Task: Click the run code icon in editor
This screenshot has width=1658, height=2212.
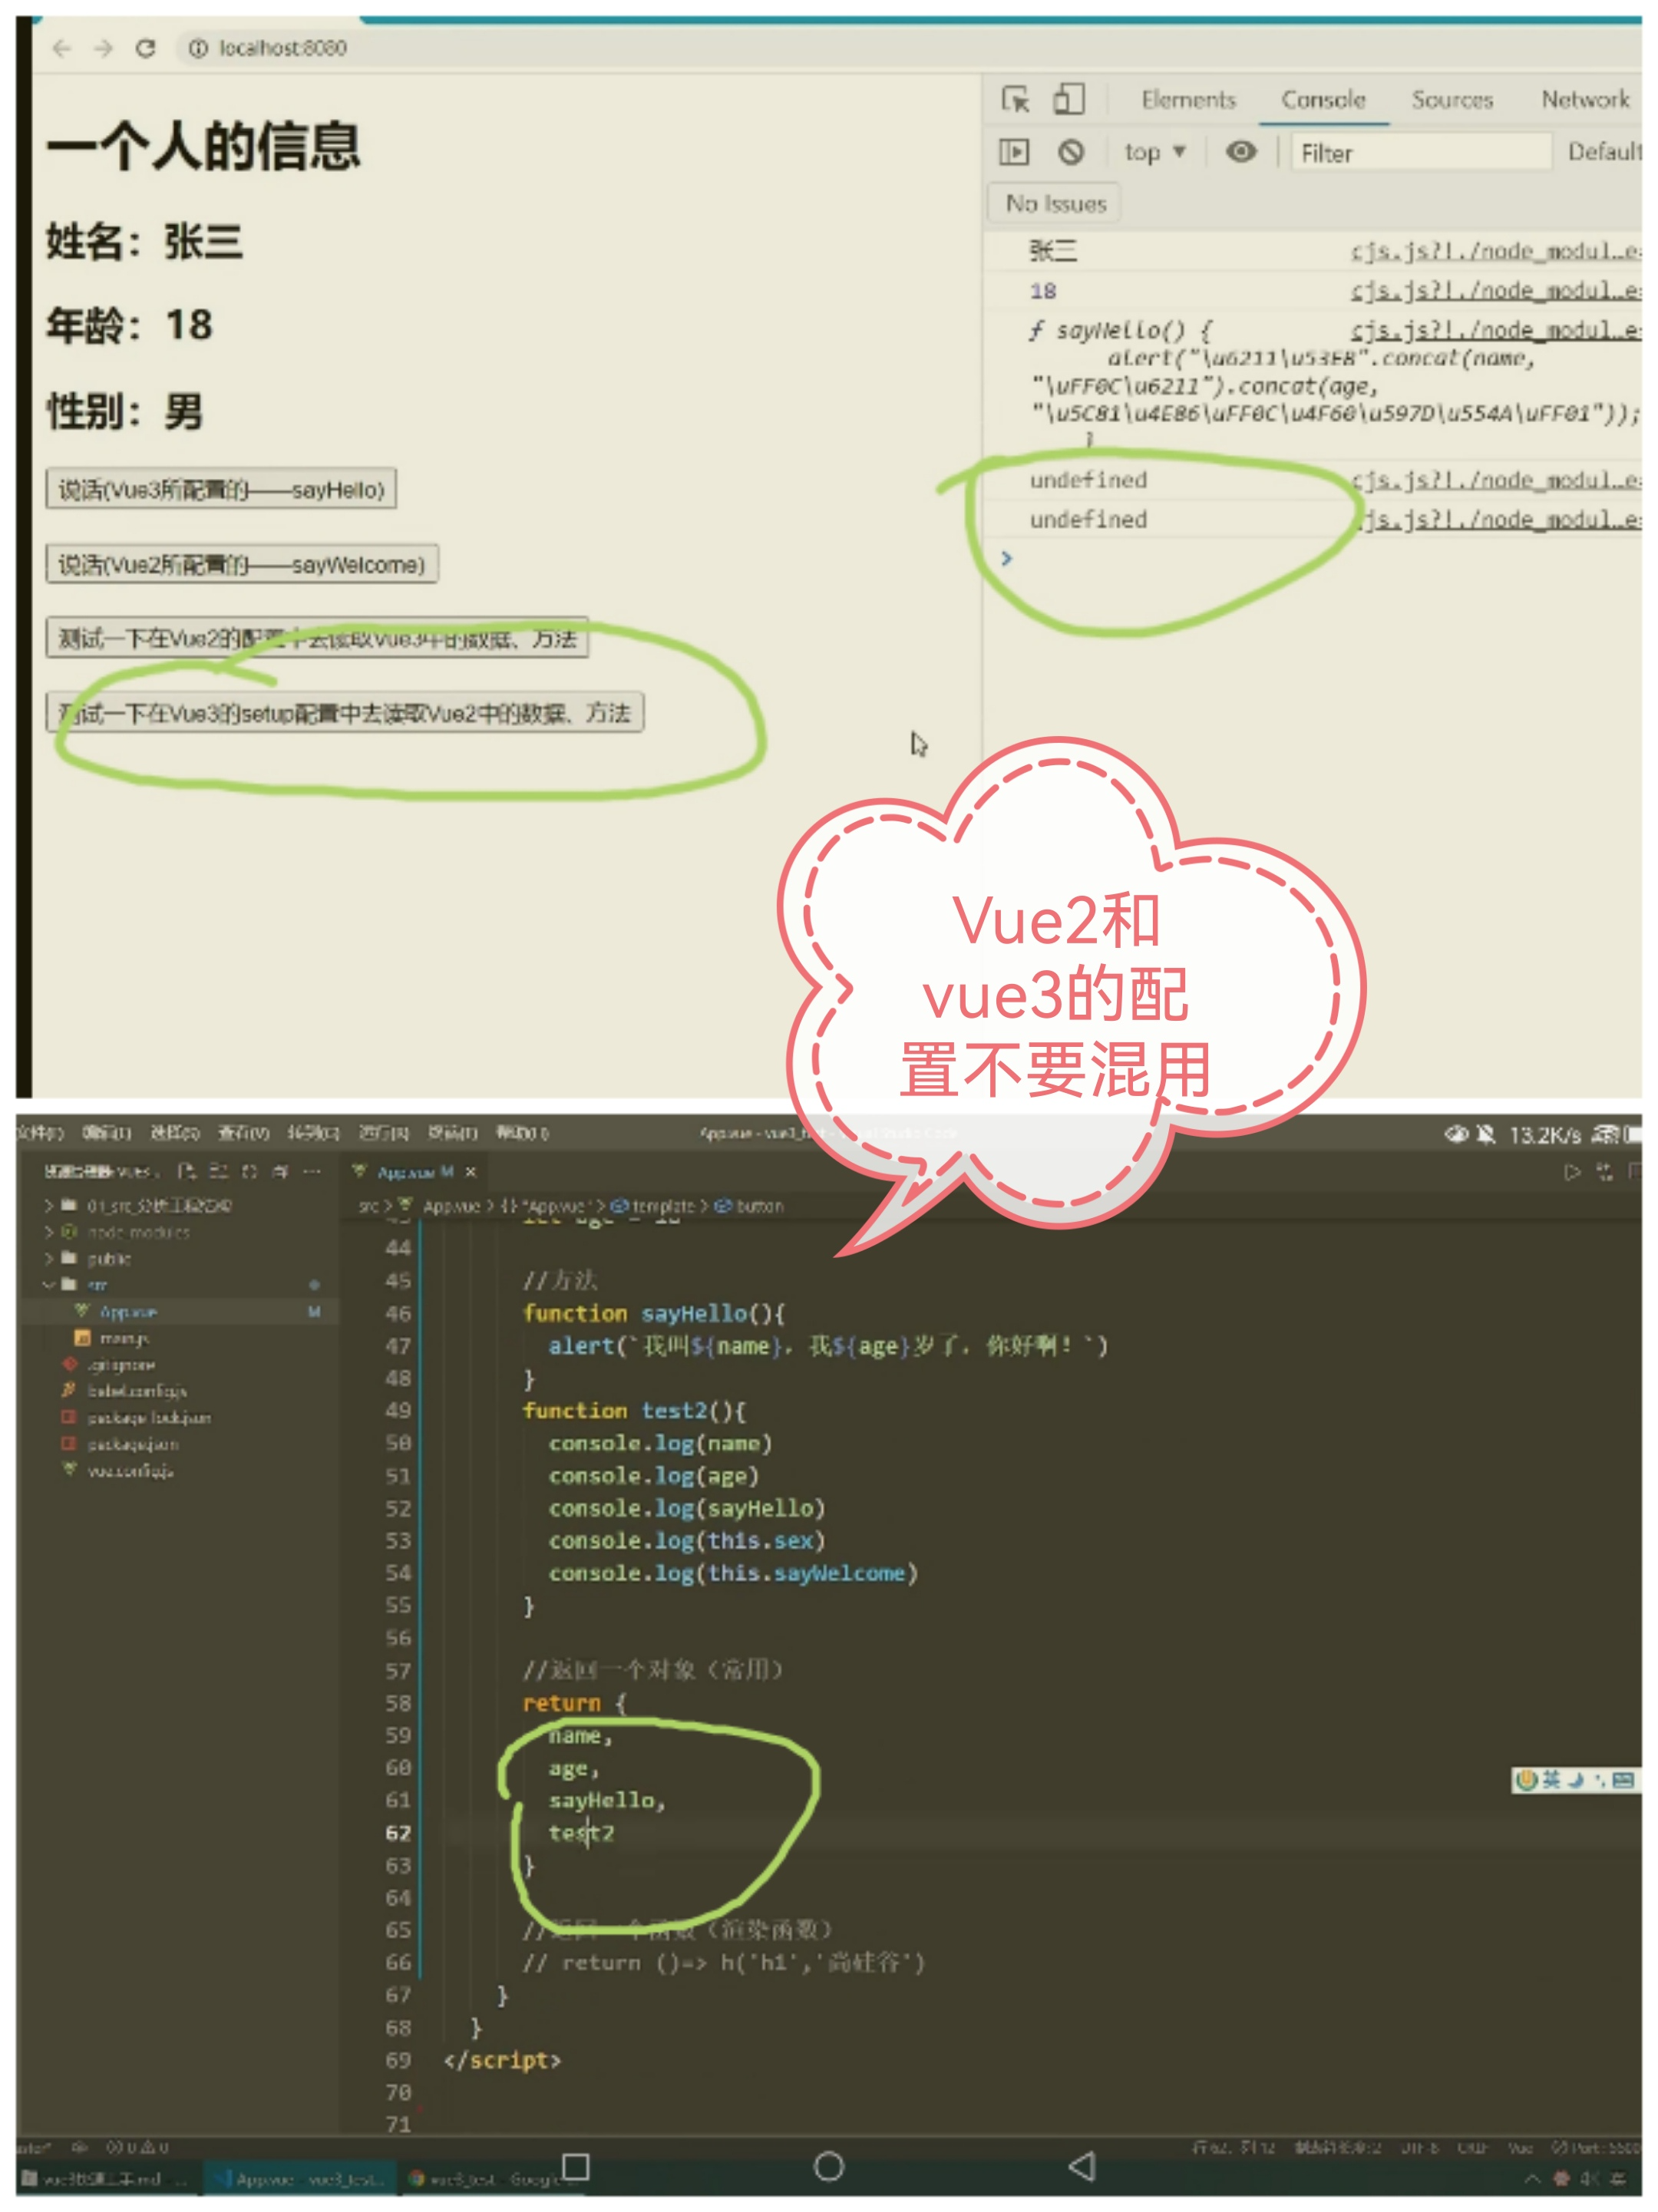Action: (x=1571, y=1172)
